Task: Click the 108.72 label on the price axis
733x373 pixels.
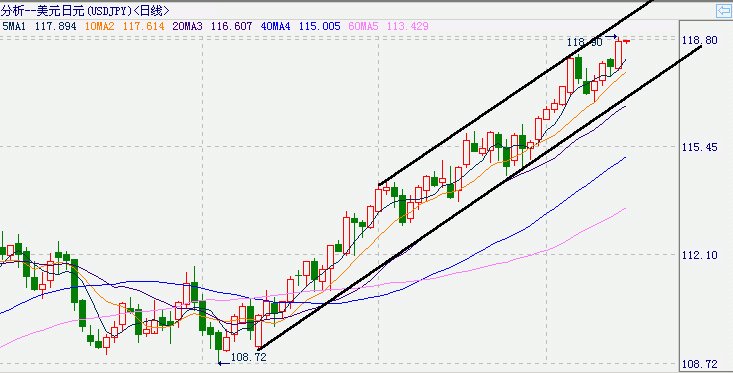Action: tap(699, 364)
